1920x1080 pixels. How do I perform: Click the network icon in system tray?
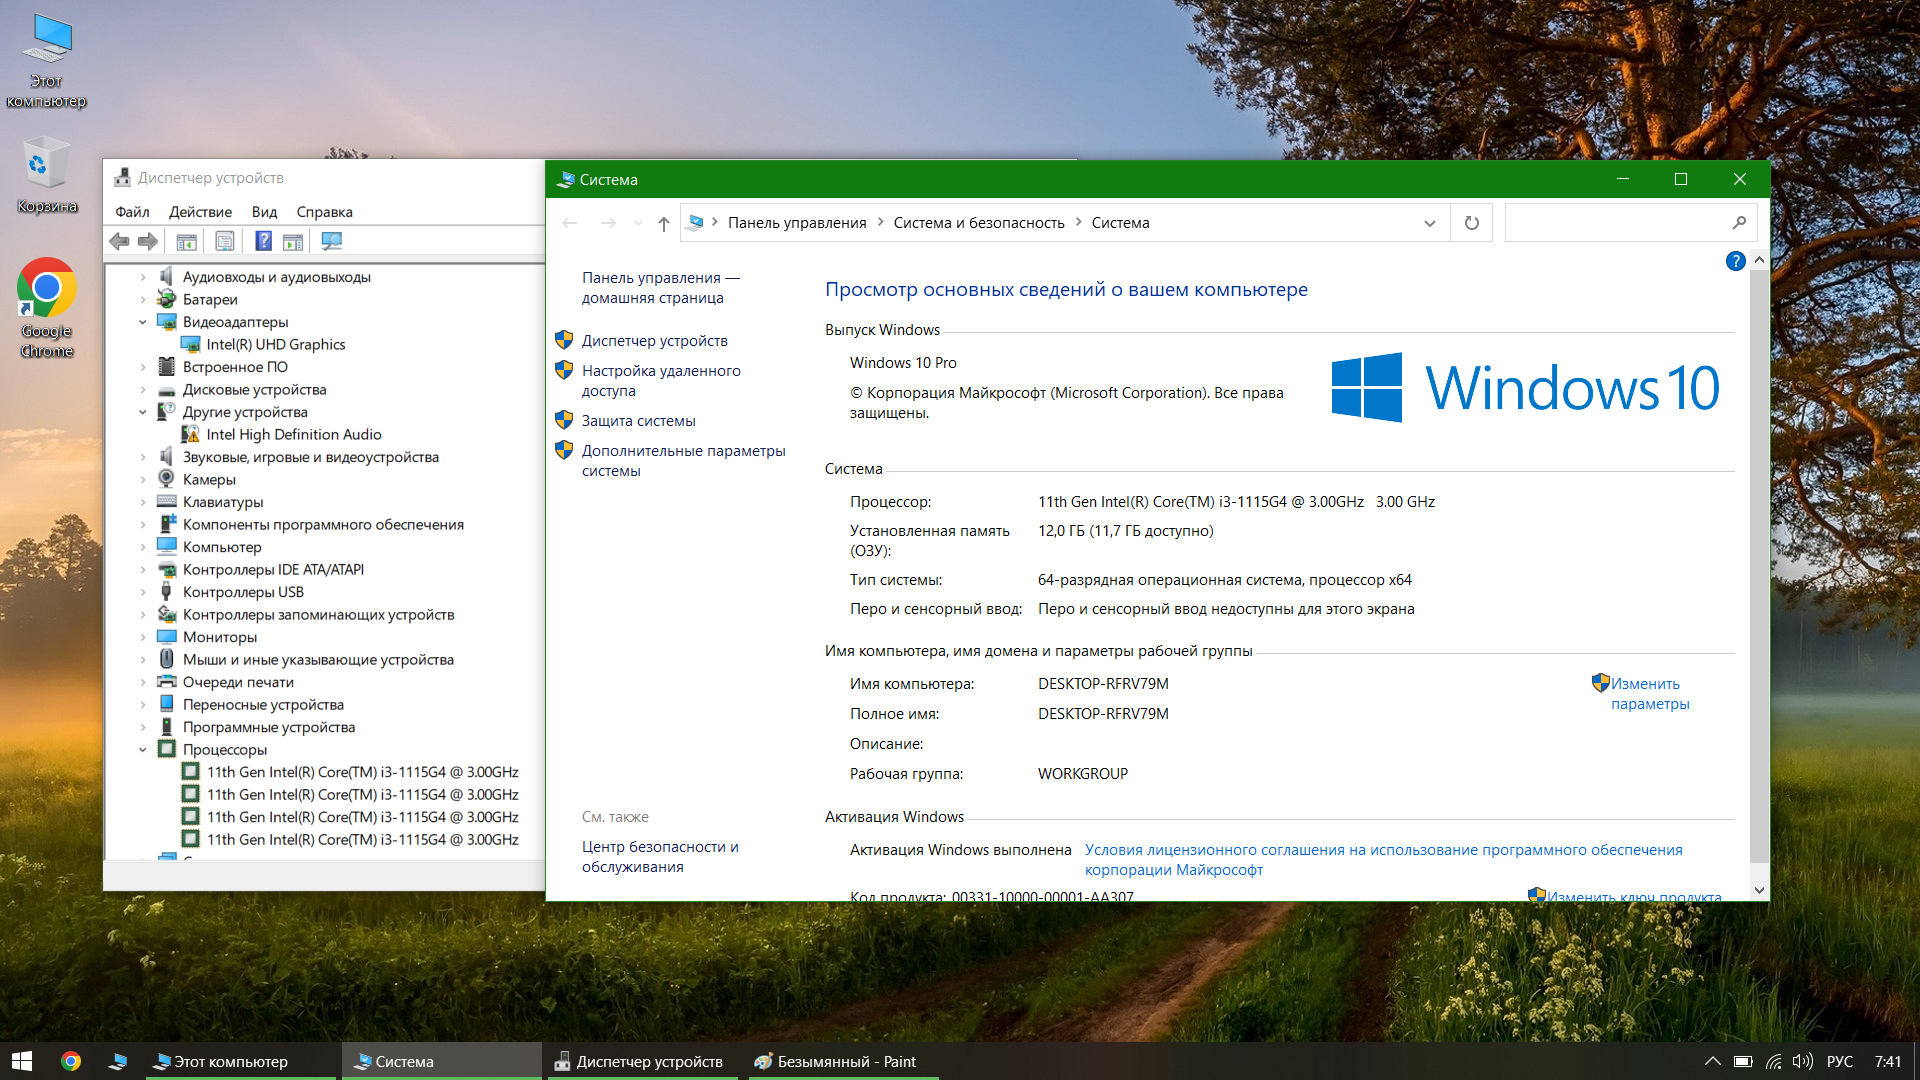pos(1773,1061)
